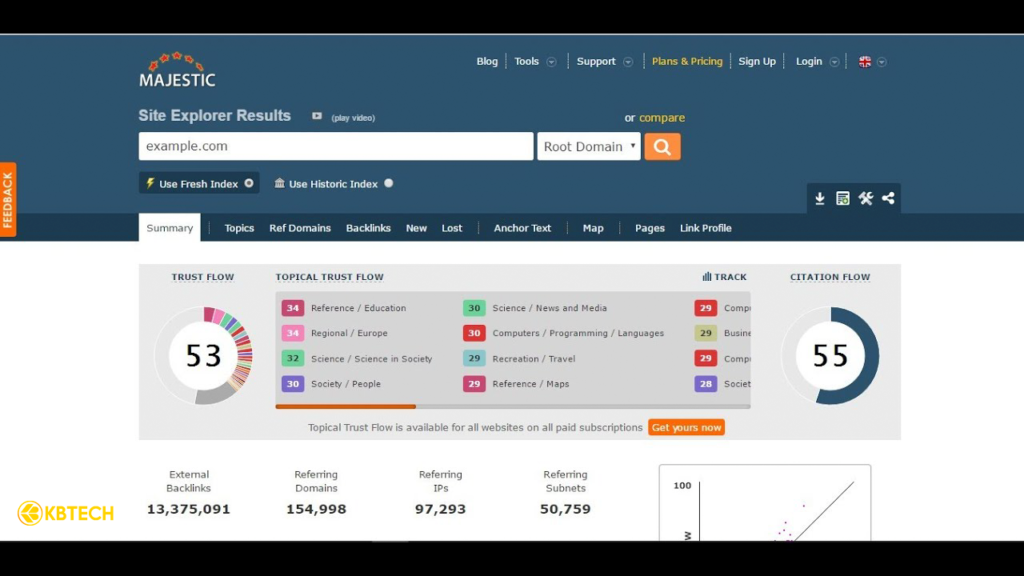Click the create report icon
Viewport: 1024px width, 576px height.
click(843, 199)
